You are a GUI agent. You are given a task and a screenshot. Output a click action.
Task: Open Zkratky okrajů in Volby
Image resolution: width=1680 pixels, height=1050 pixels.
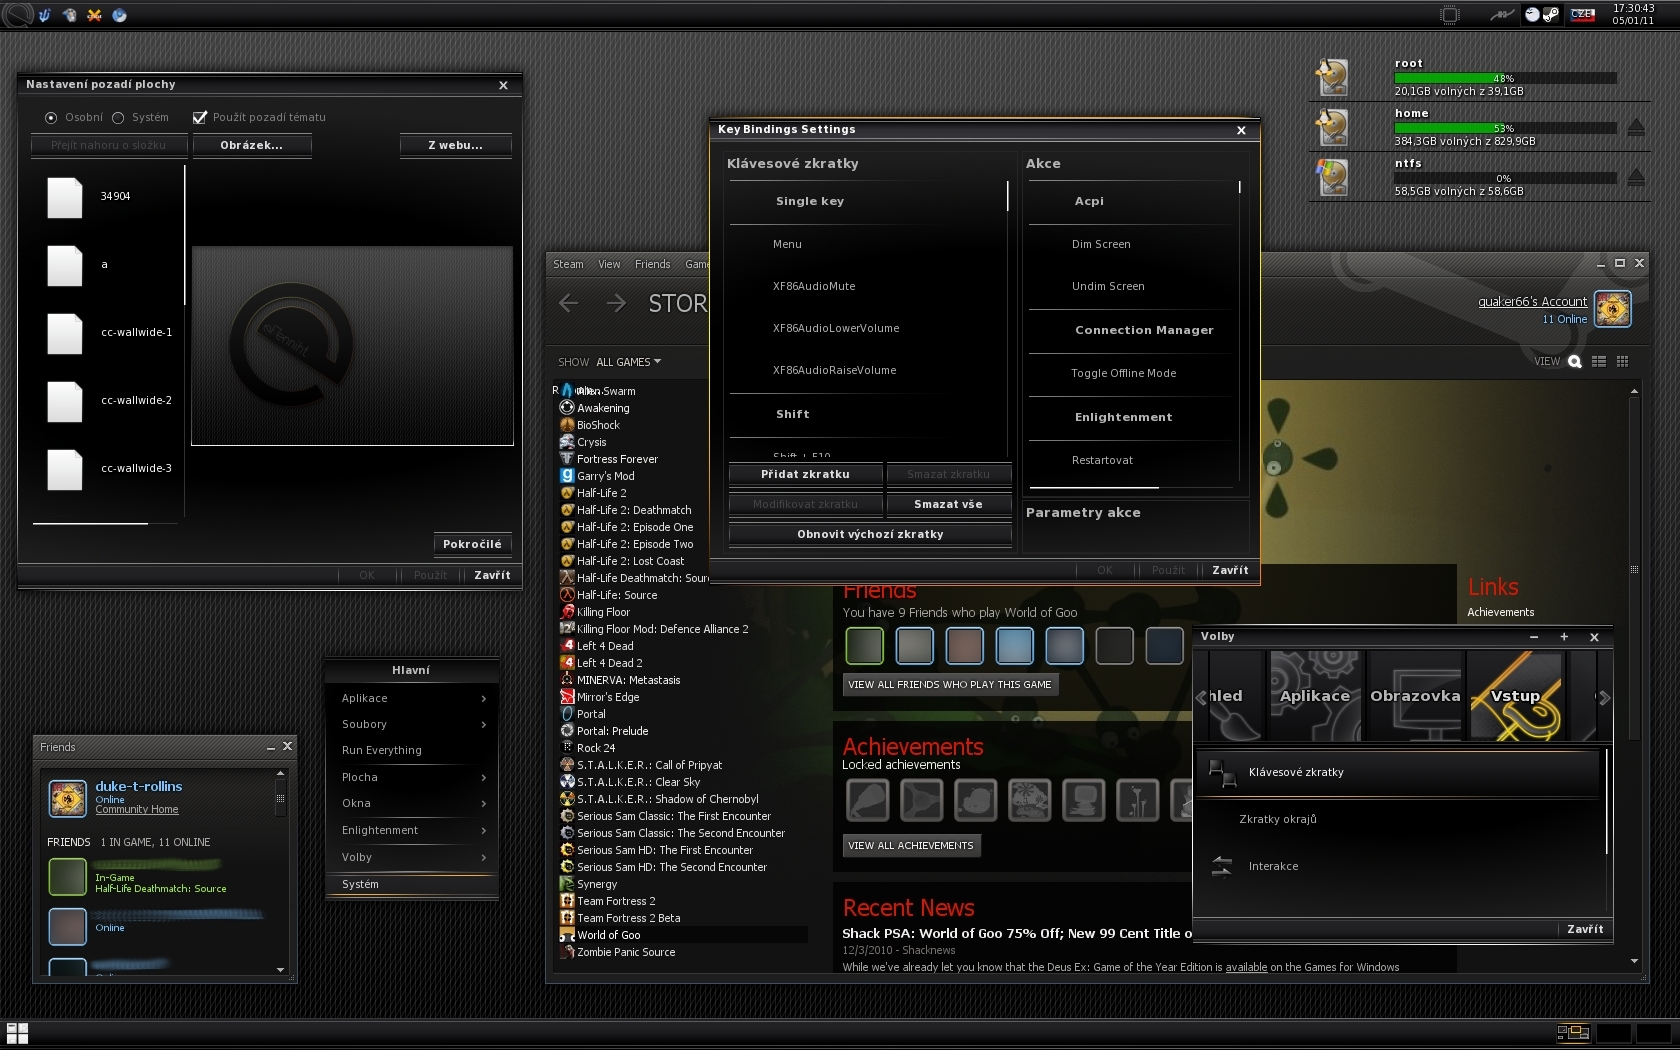[x=1398, y=819]
